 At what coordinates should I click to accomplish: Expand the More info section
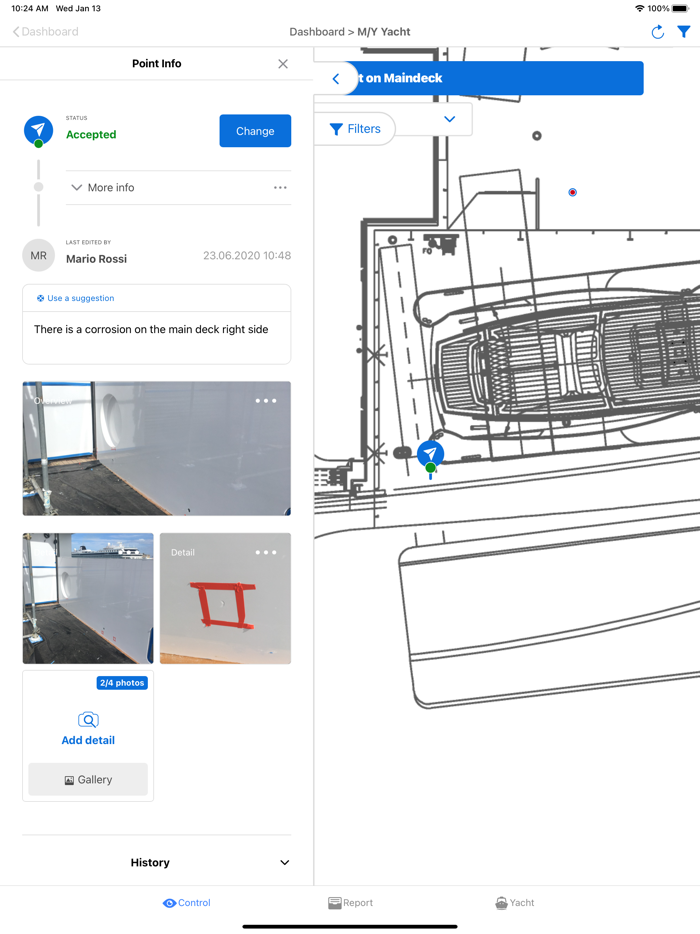click(x=102, y=188)
